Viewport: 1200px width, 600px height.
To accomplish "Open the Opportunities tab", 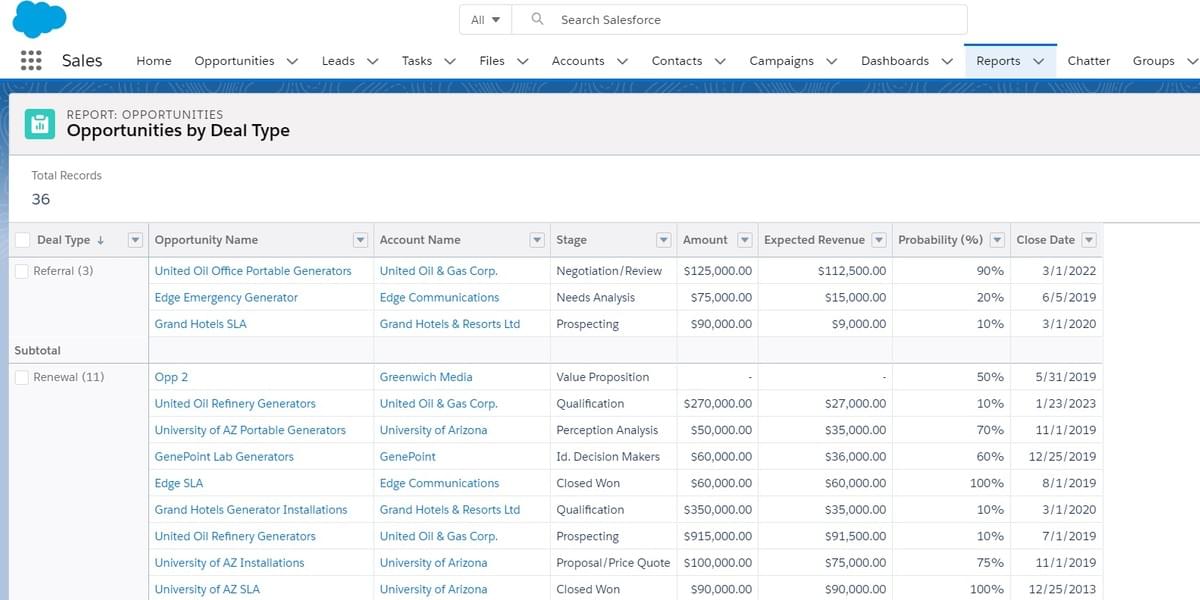I will [x=234, y=61].
